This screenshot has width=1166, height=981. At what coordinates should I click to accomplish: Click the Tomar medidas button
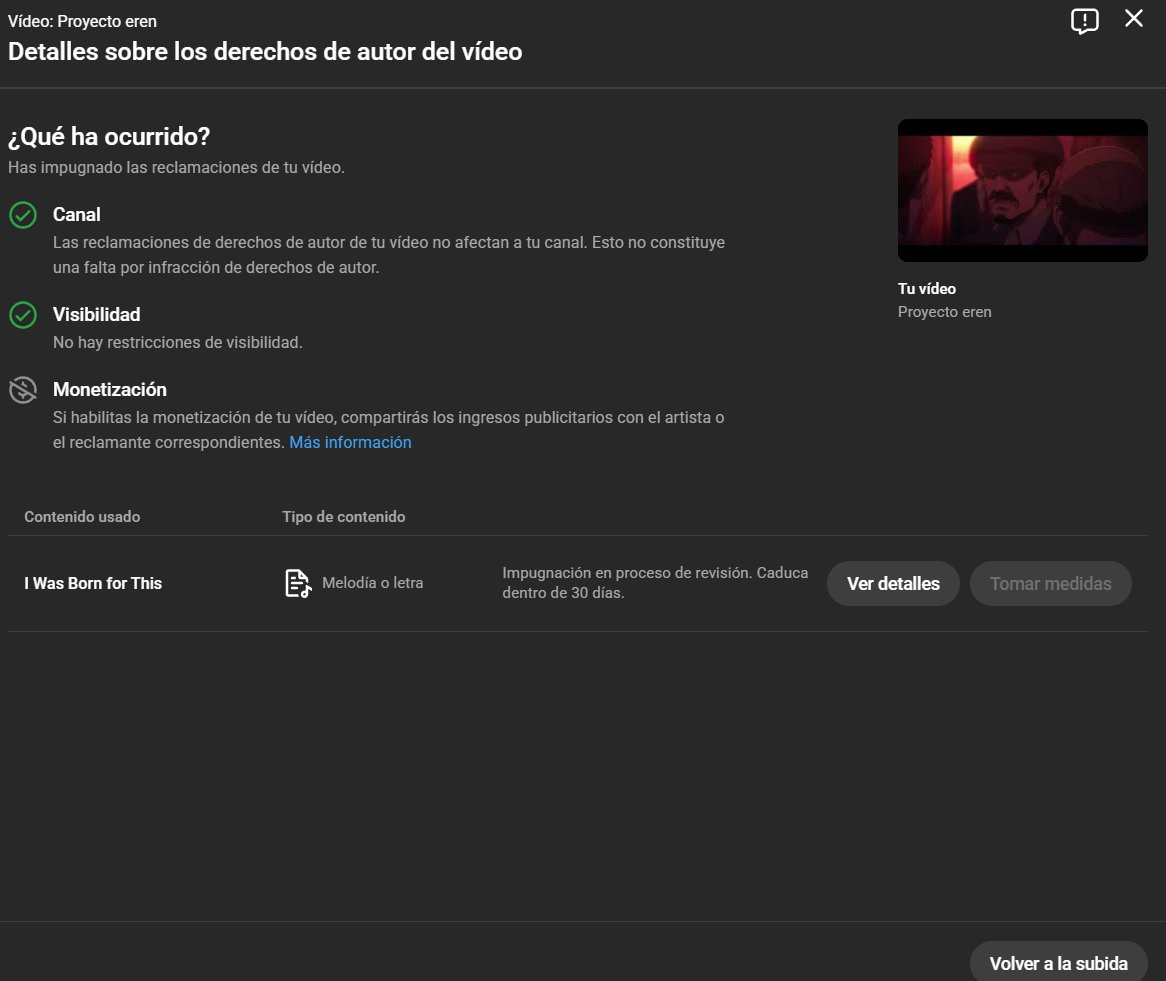point(1050,584)
